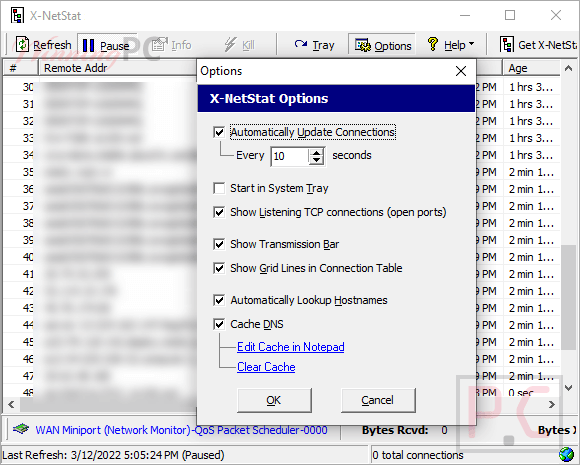Click the globe icon in the status bar

[x=566, y=455]
